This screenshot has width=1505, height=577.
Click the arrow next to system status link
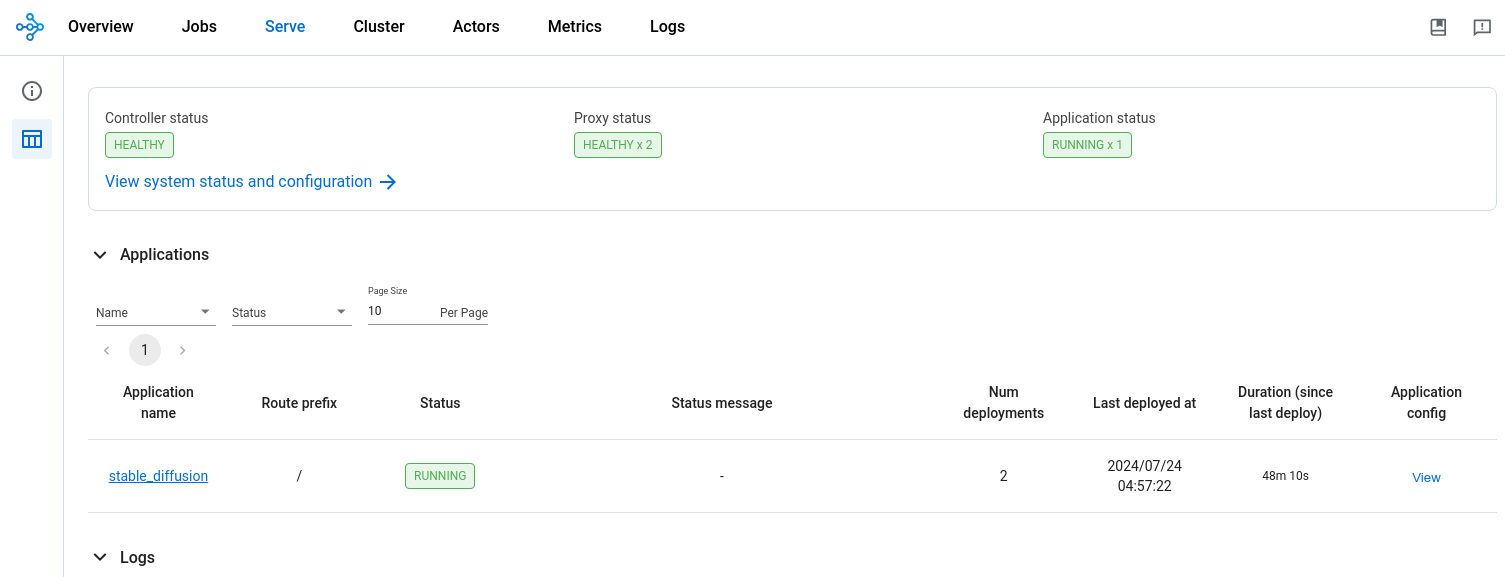click(x=388, y=182)
